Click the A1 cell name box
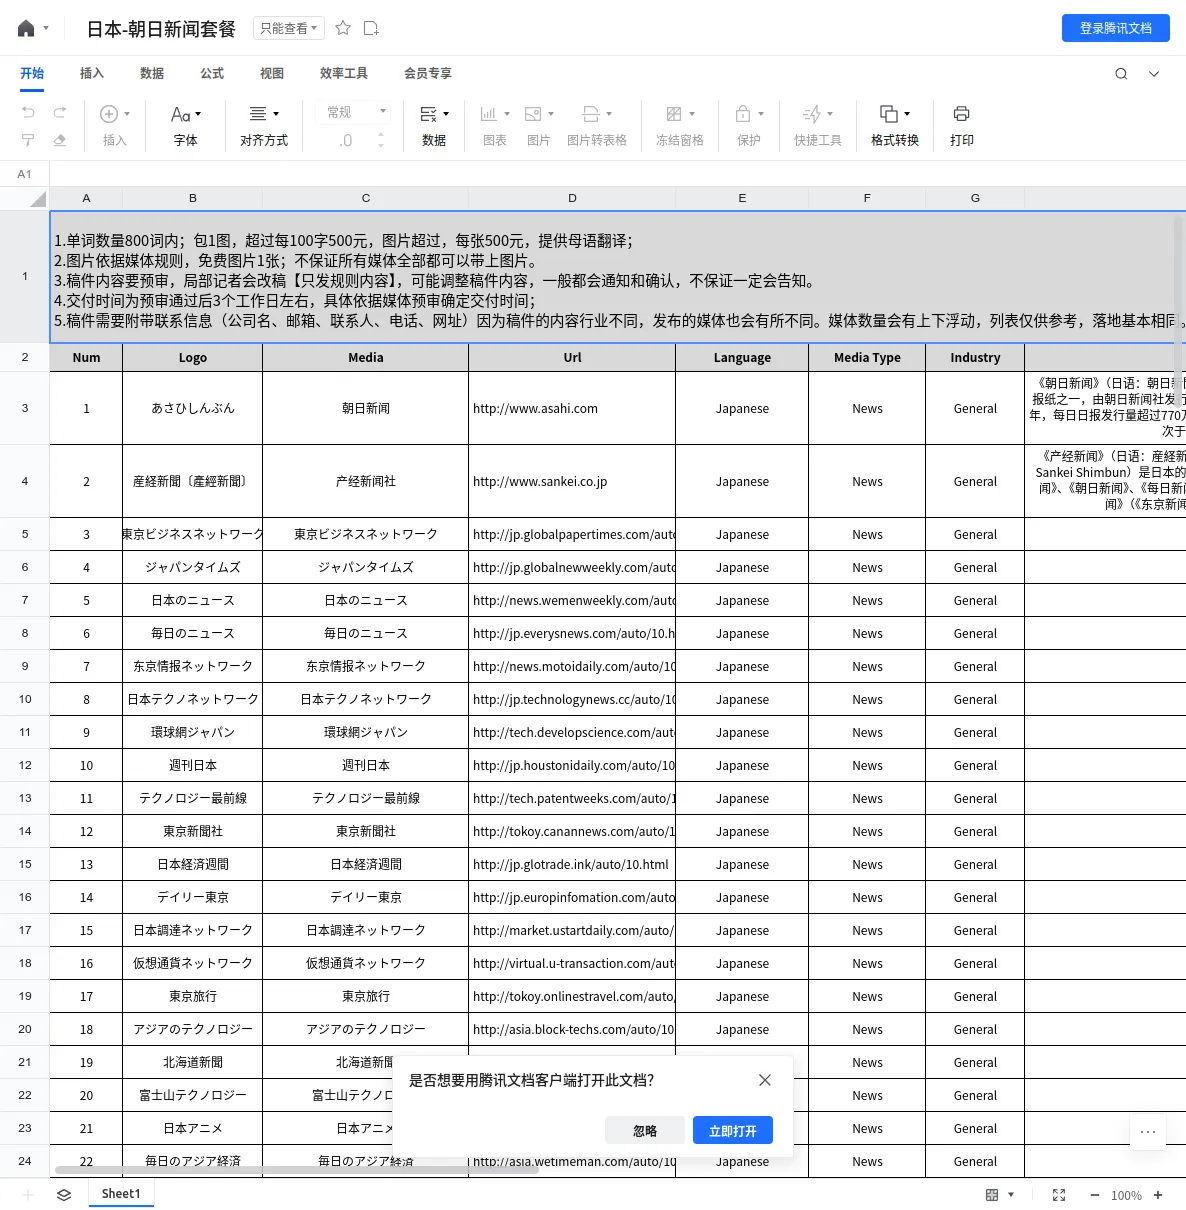 point(25,174)
